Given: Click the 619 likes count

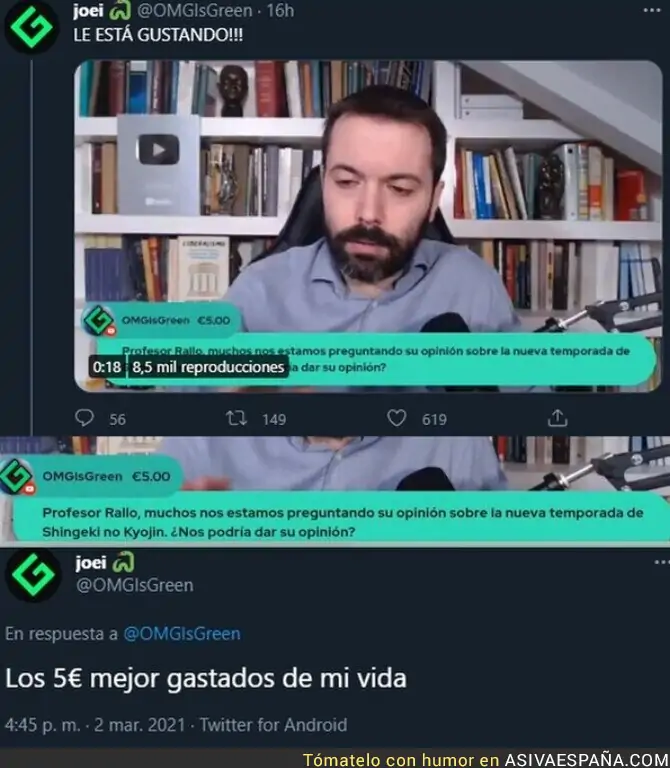Looking at the screenshot, I should tap(434, 419).
